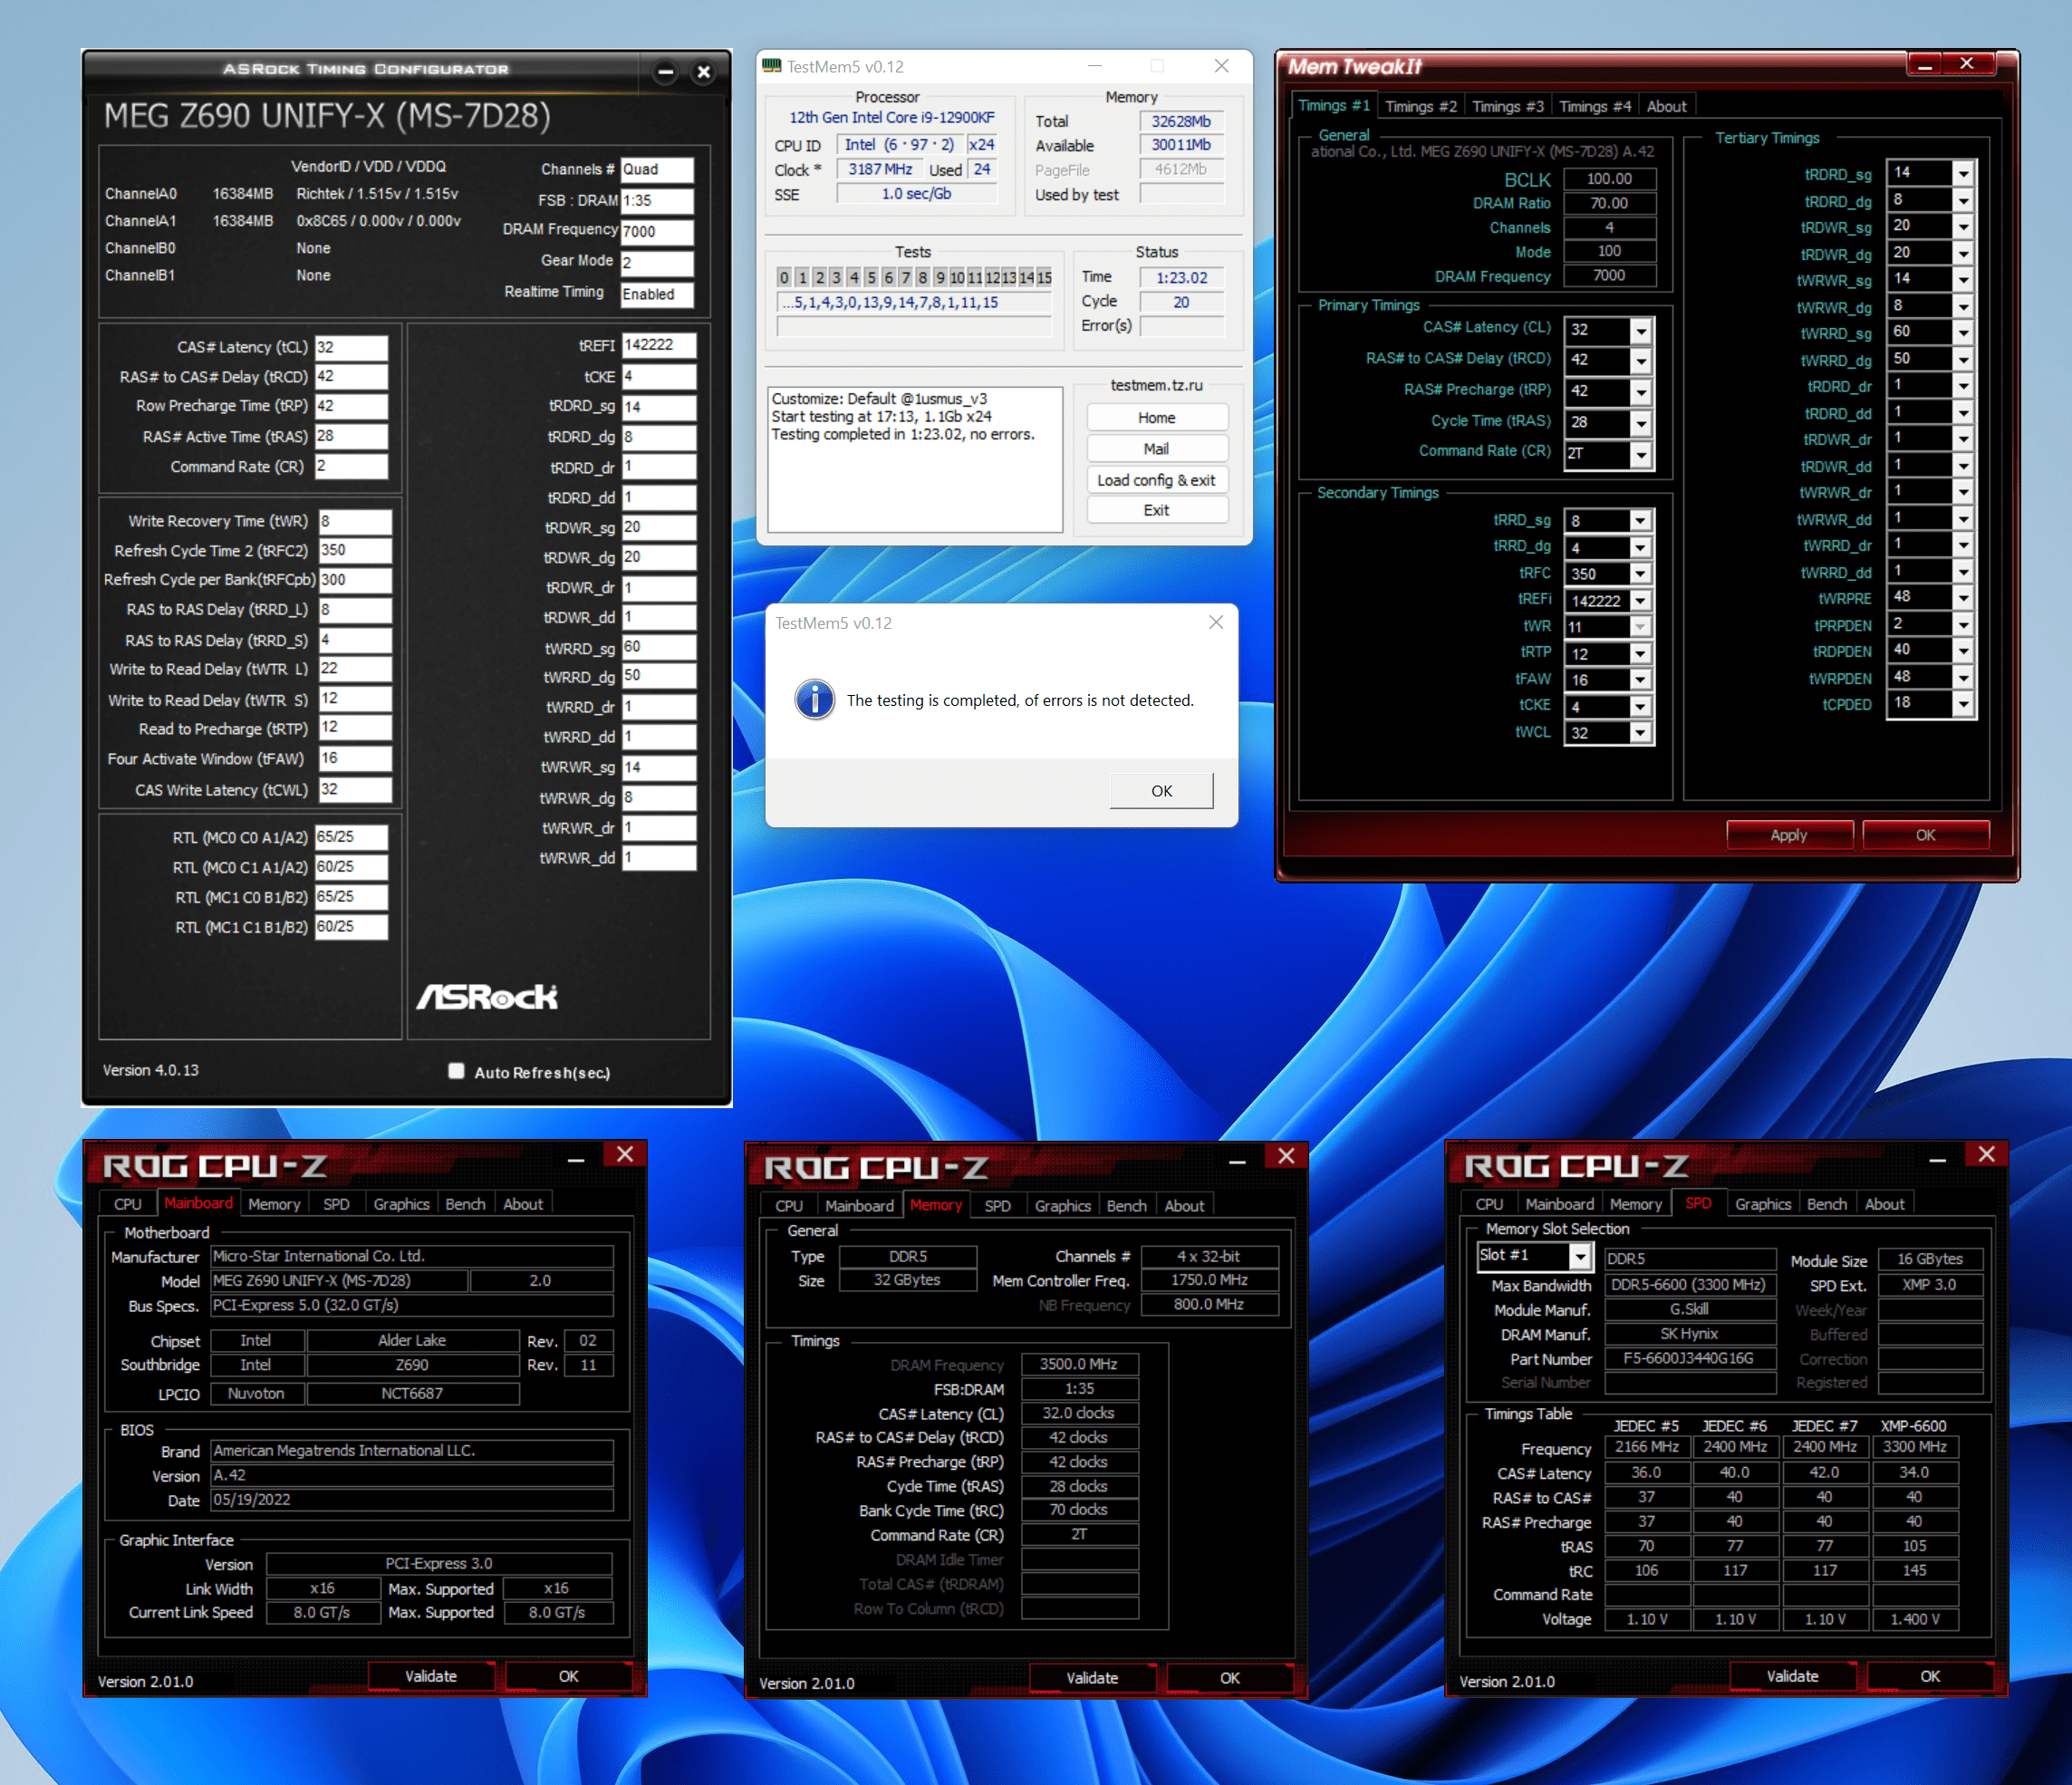Click CAS# Latency (tCL) field in ASRock

pyautogui.click(x=351, y=347)
